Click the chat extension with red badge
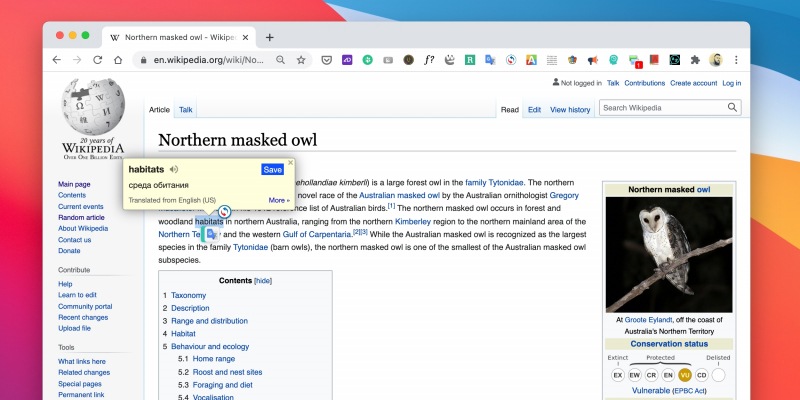800x400 pixels. tap(635, 61)
